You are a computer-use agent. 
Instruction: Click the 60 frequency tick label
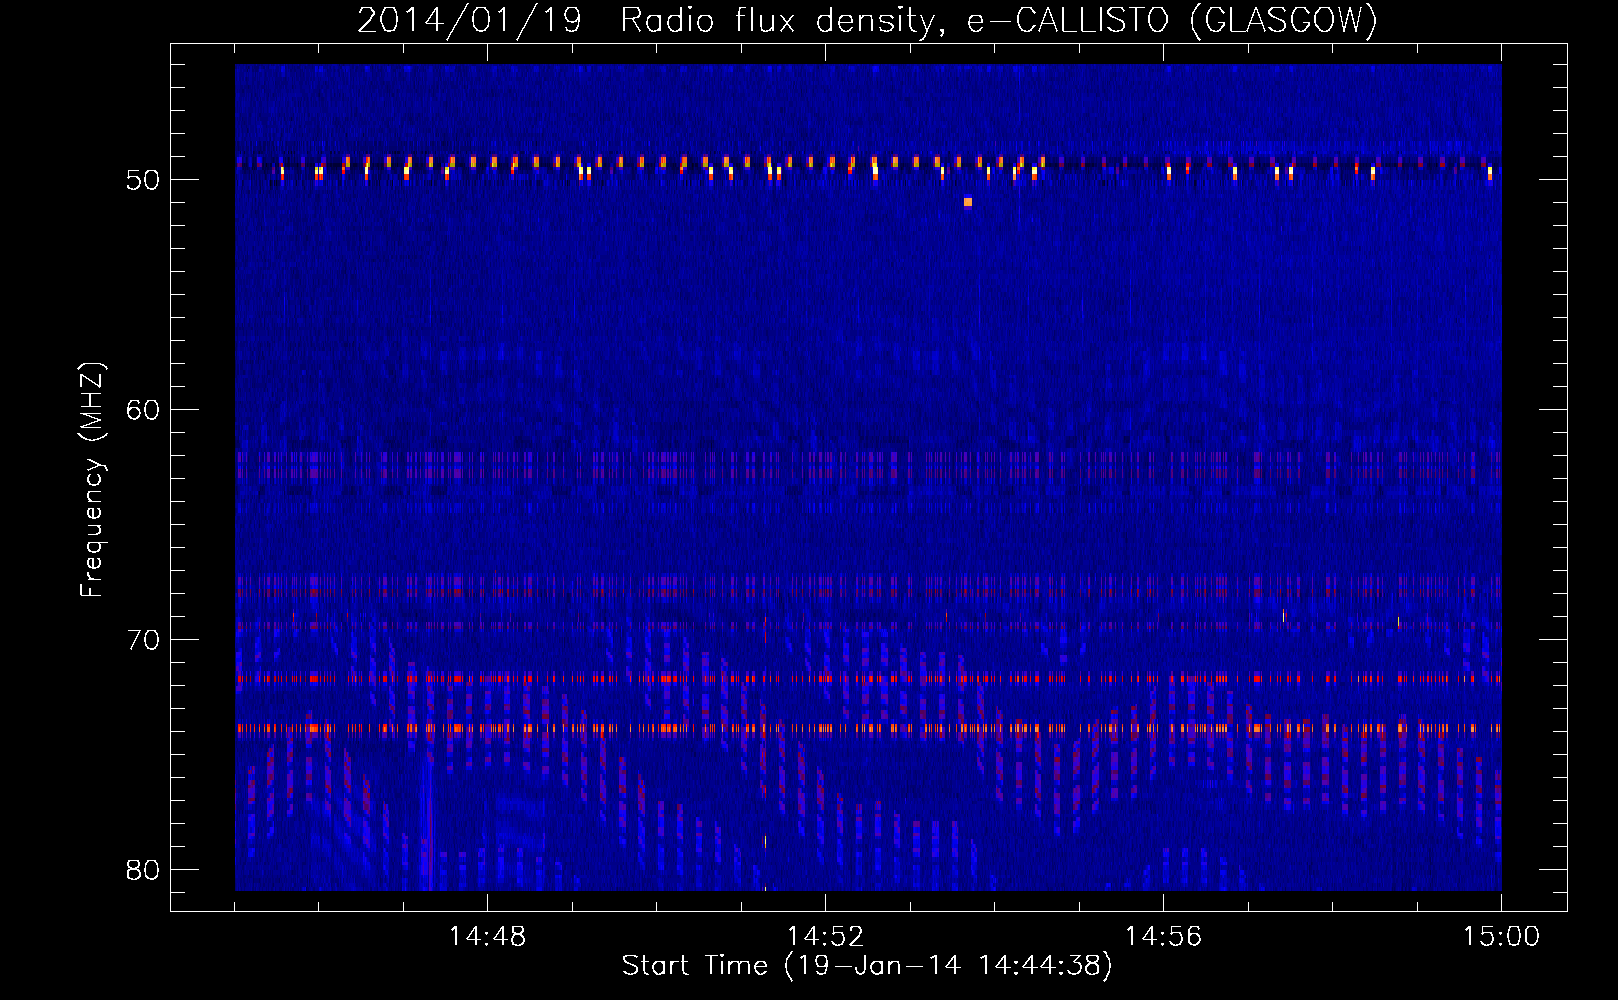143,410
